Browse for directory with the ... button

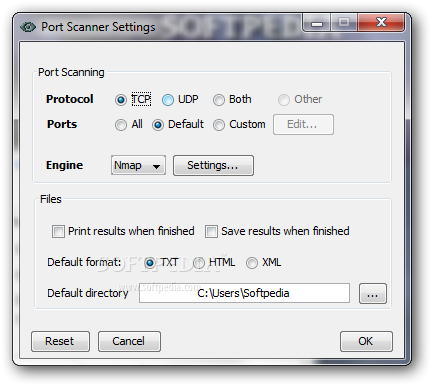pos(373,294)
